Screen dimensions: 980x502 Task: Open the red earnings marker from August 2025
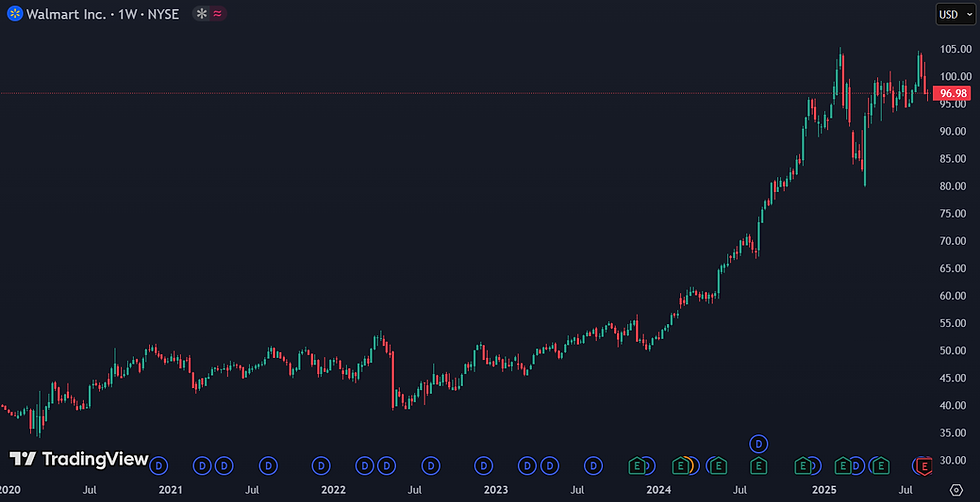(924, 466)
